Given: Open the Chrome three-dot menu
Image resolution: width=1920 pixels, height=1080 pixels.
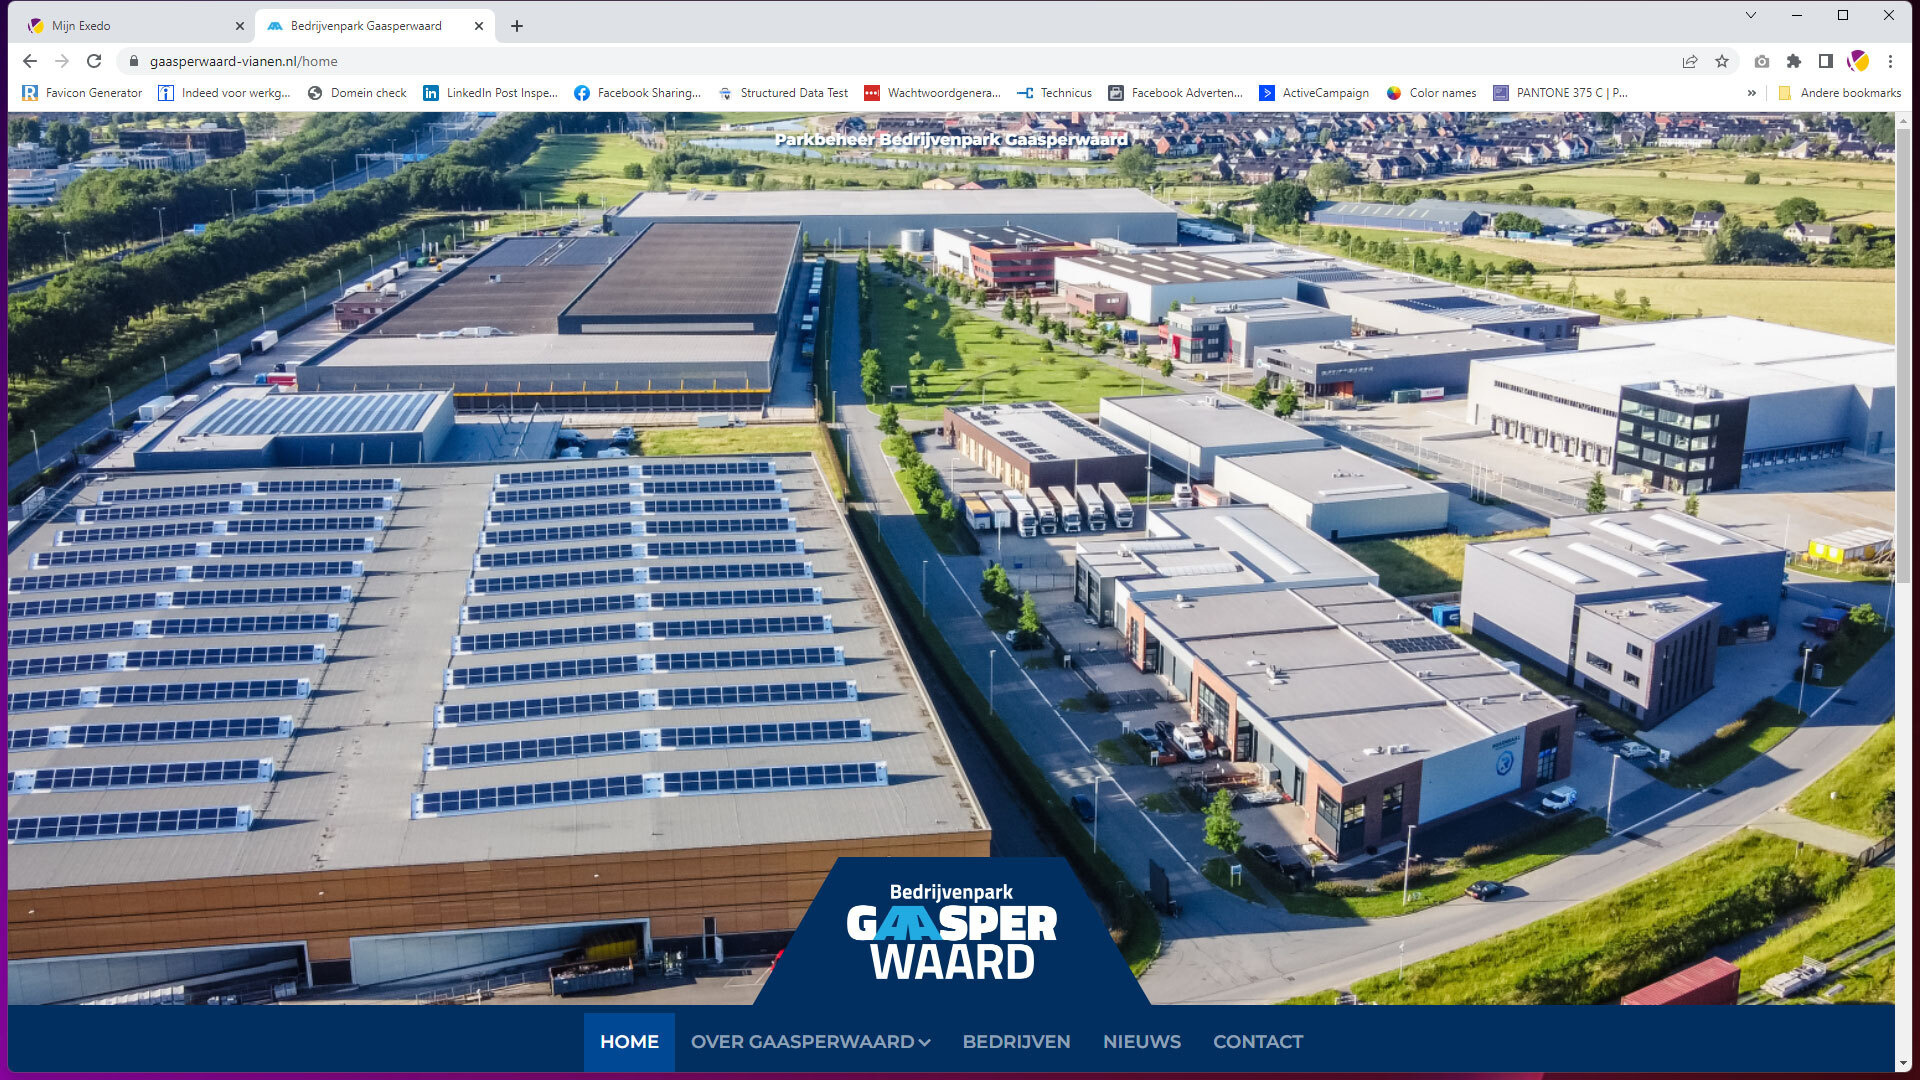Looking at the screenshot, I should click(x=1890, y=61).
